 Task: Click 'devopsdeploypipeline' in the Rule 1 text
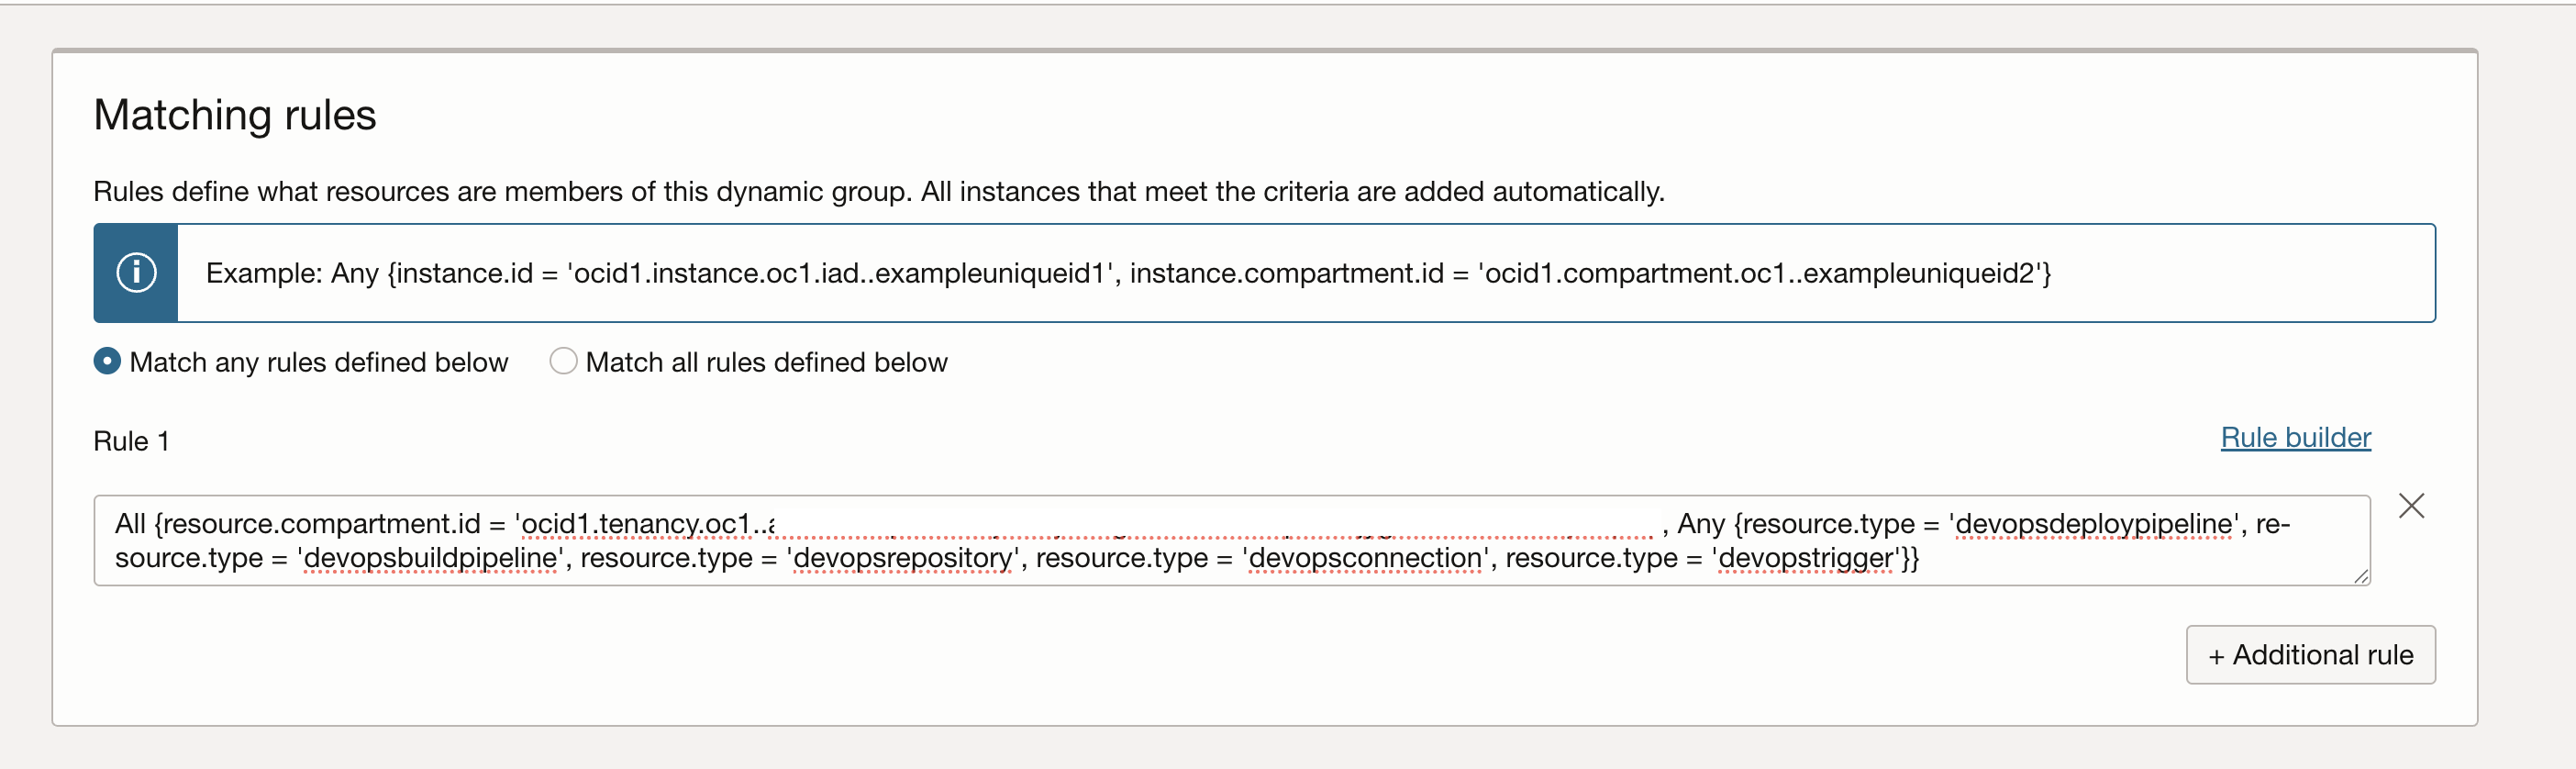[2093, 524]
